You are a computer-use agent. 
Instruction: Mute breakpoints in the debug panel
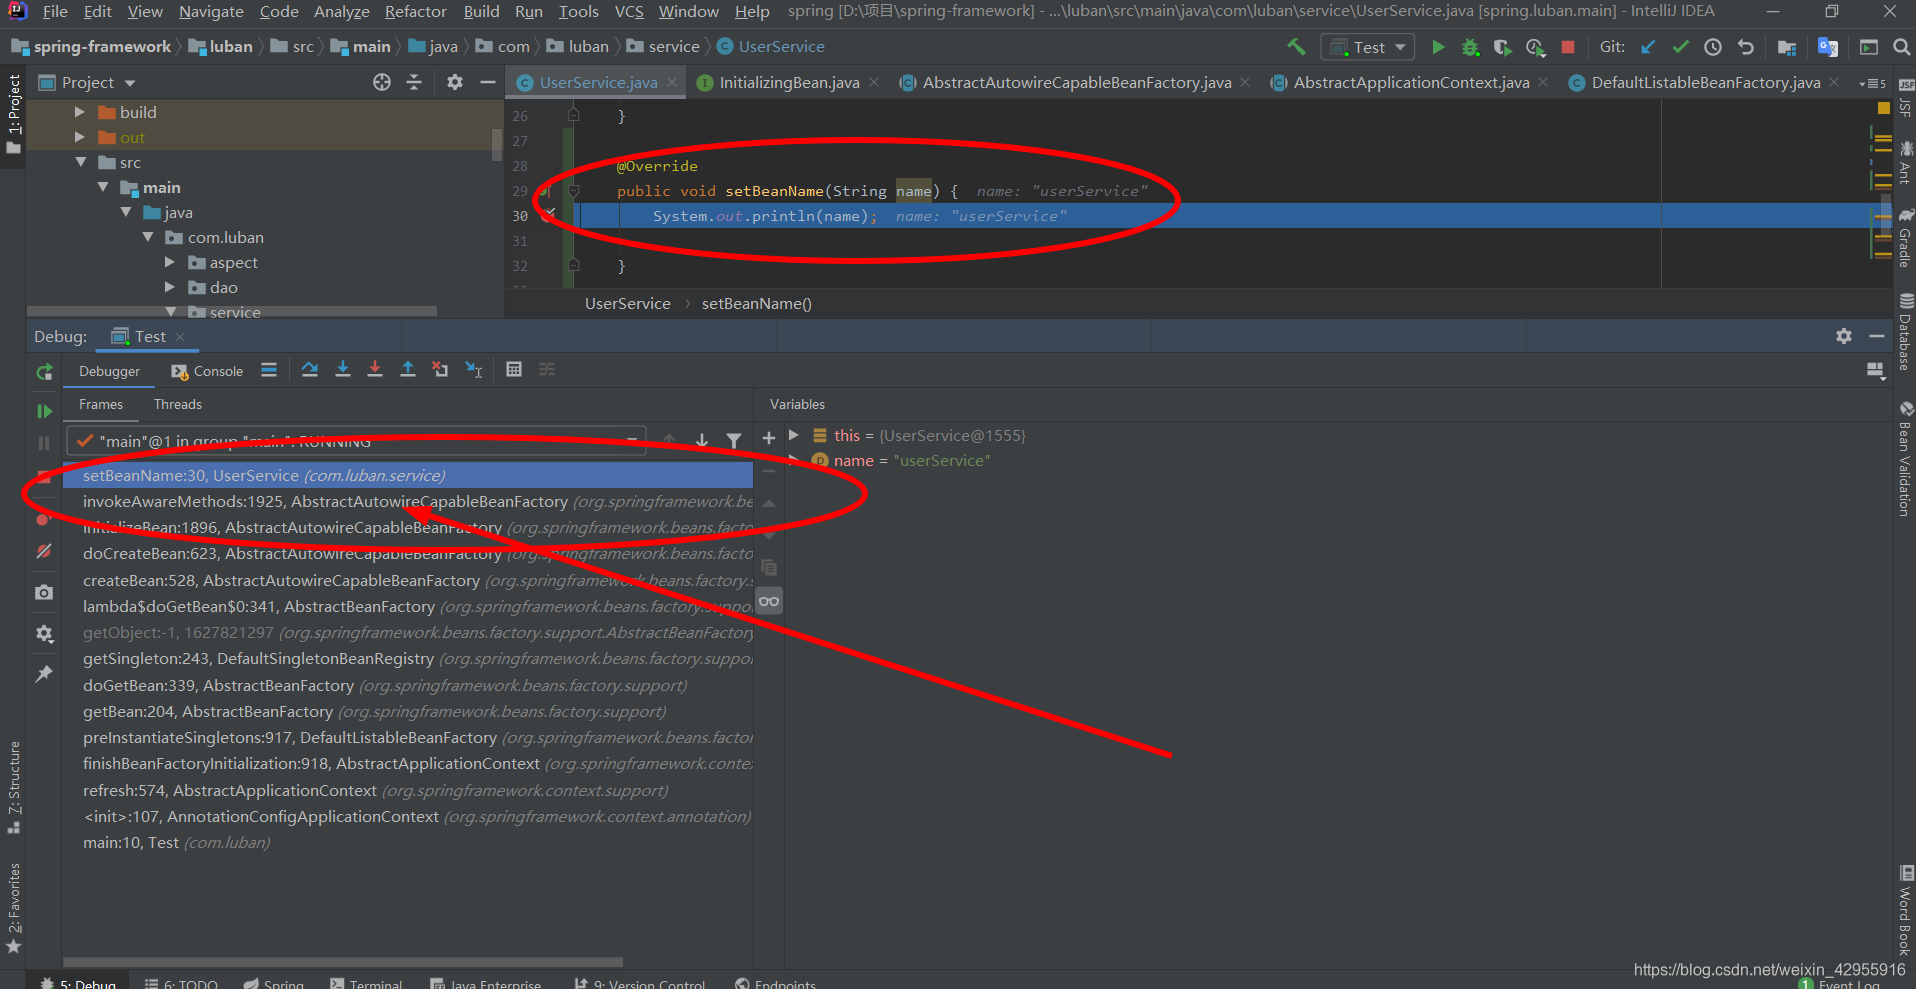coord(44,551)
